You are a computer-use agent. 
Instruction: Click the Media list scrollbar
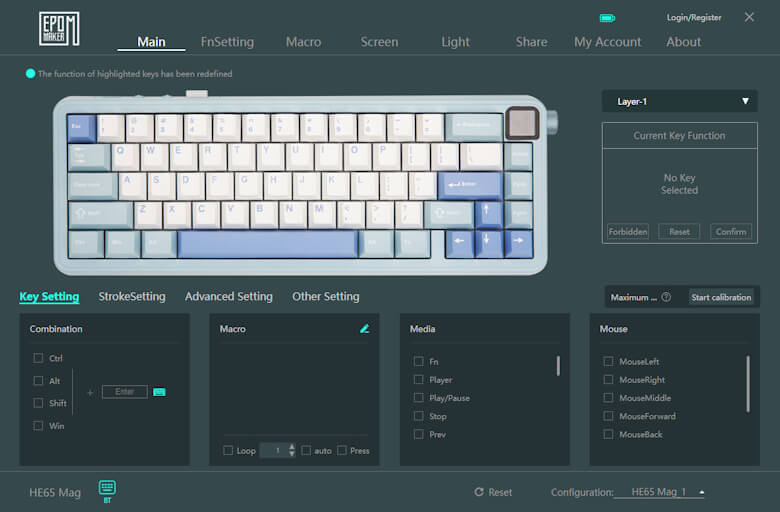[x=558, y=366]
